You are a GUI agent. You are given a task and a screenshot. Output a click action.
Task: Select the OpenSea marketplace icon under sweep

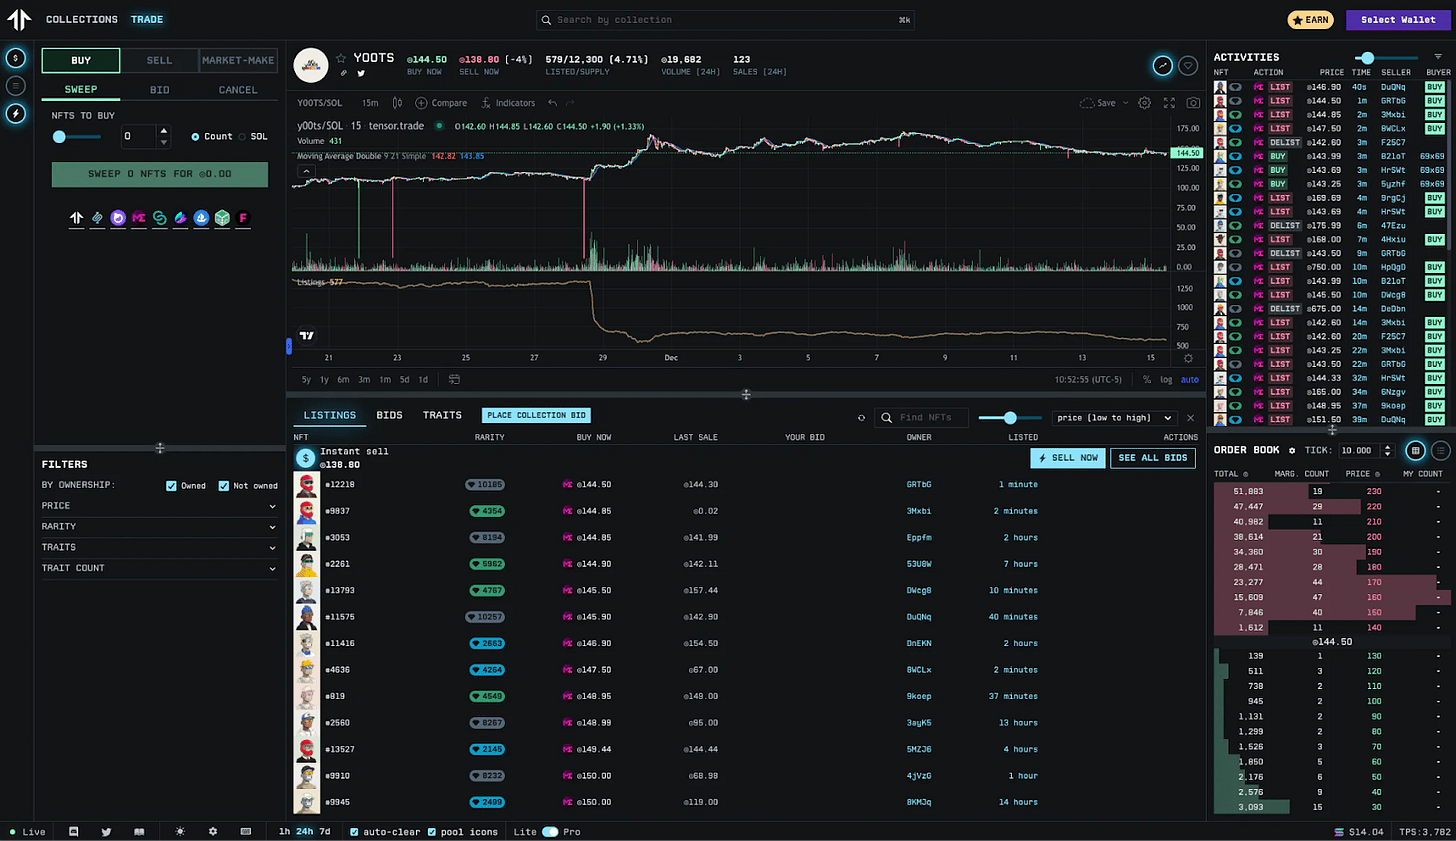(201, 218)
